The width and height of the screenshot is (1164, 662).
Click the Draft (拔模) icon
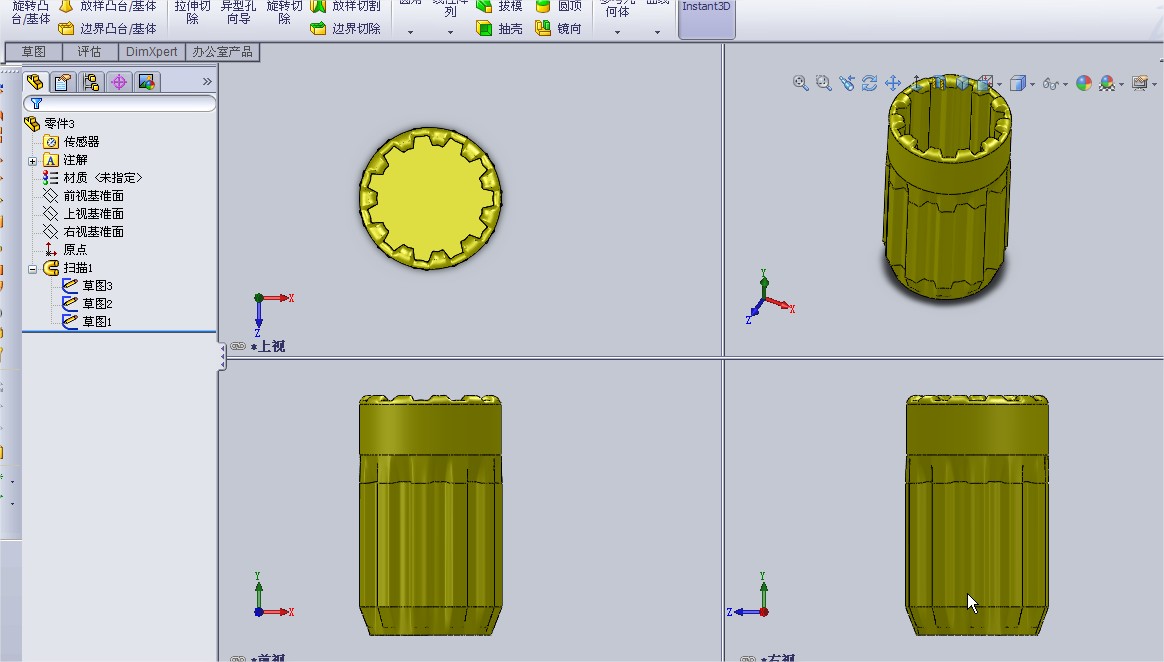tap(484, 6)
